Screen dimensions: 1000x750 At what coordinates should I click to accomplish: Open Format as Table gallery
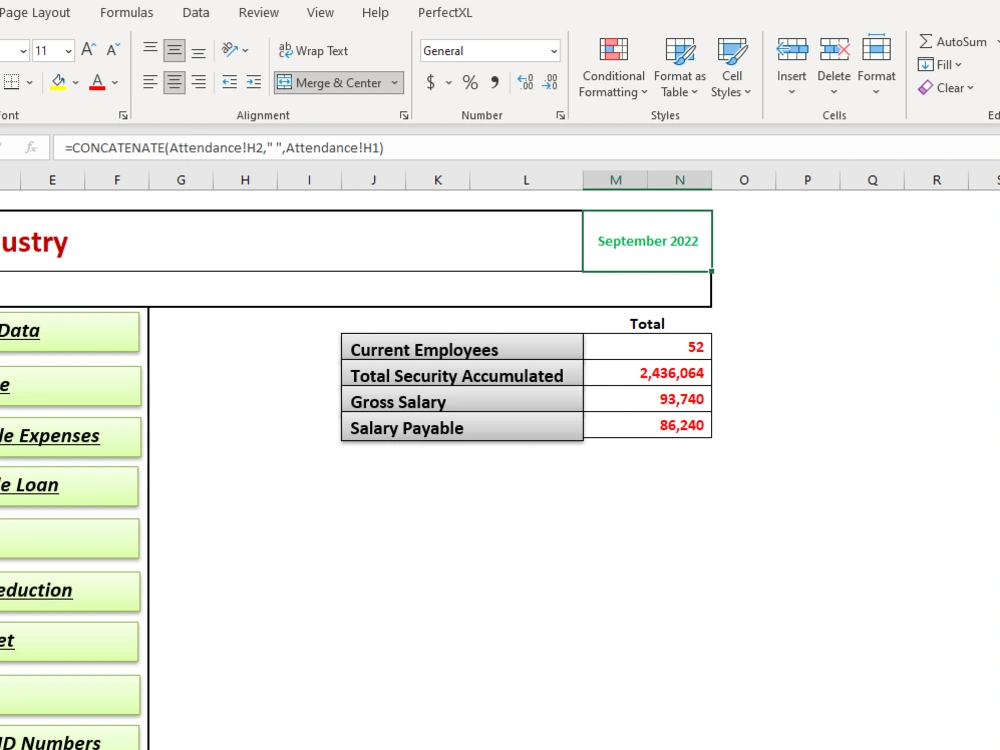tap(680, 67)
